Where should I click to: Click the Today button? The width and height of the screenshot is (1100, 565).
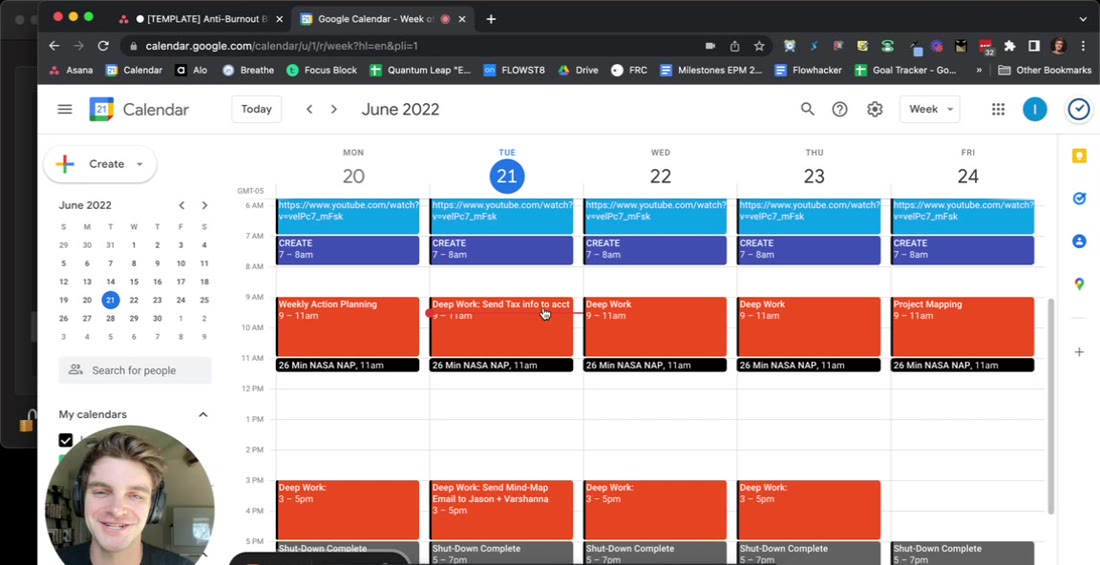click(256, 109)
